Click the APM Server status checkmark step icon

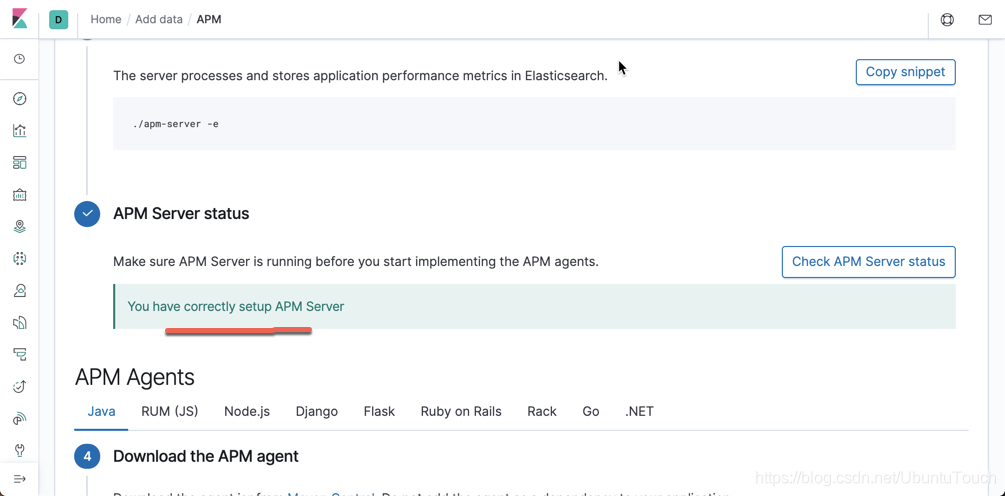[x=87, y=214]
